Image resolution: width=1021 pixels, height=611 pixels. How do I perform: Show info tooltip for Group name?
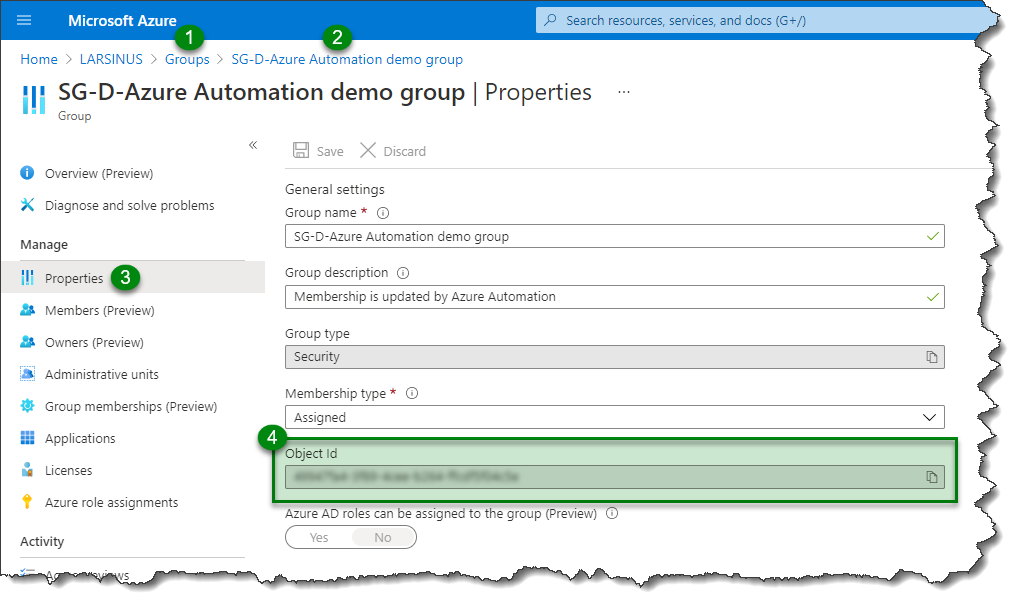[x=383, y=212]
